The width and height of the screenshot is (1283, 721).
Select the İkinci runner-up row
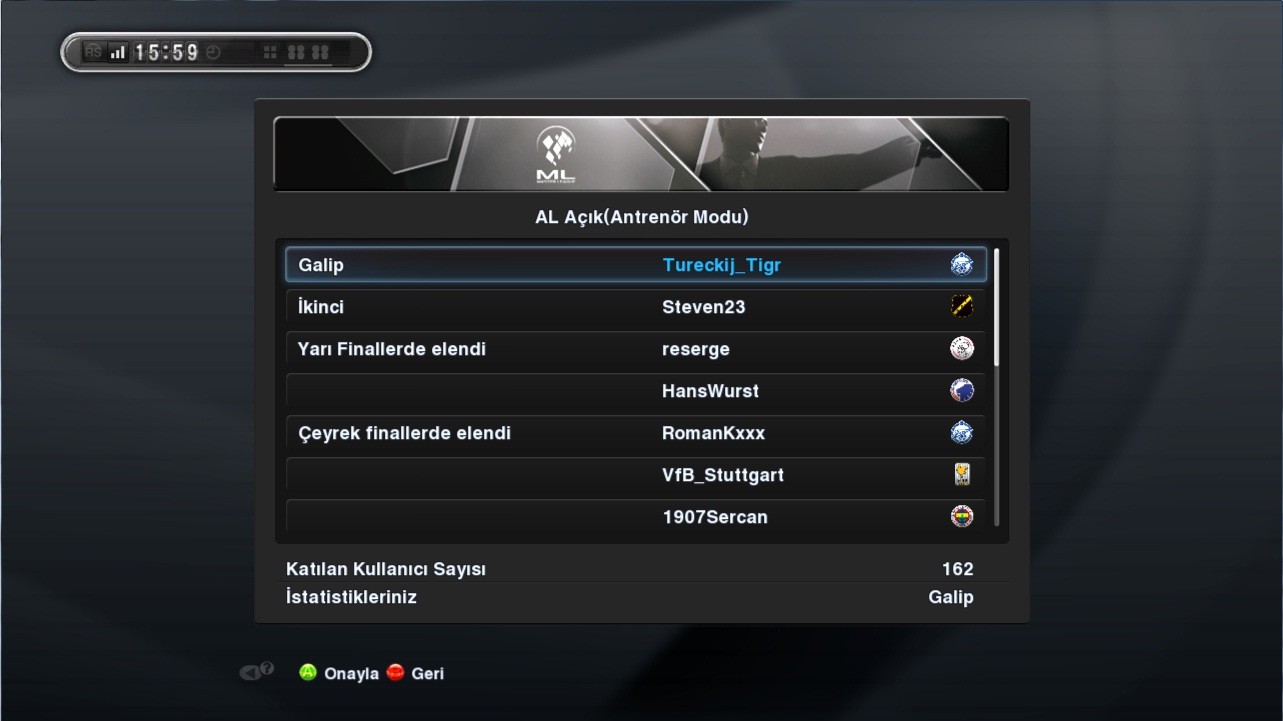[636, 307]
